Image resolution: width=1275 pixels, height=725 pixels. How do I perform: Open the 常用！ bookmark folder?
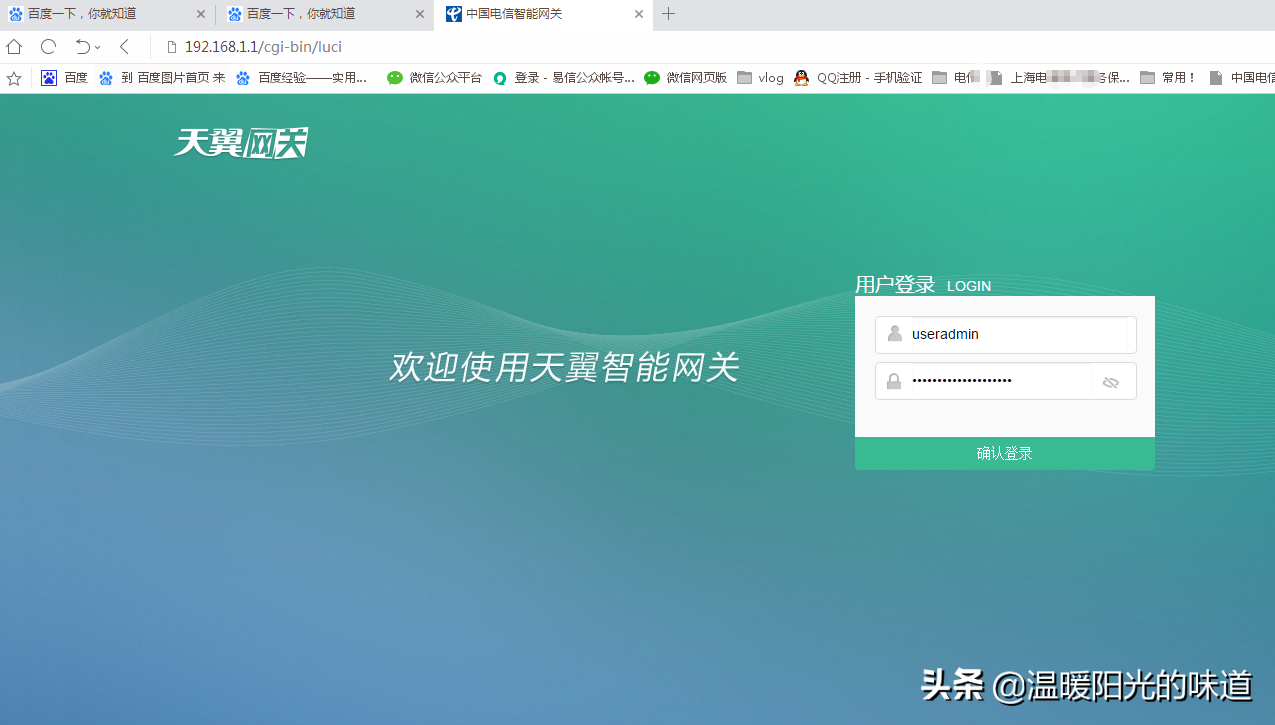pos(1168,78)
